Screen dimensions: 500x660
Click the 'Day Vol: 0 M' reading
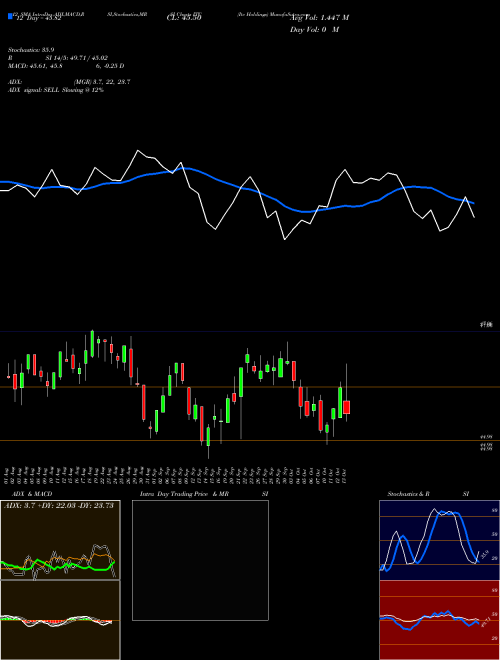(314, 30)
